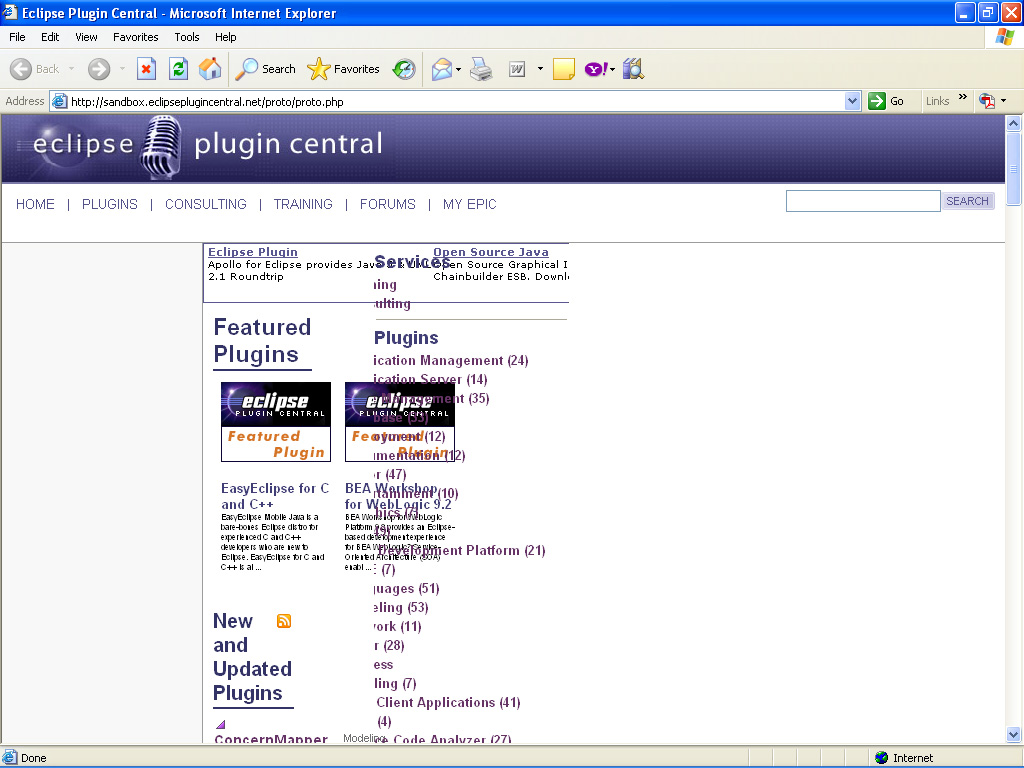Open MY EPIC navigation link
The width and height of the screenshot is (1024, 768).
click(470, 204)
